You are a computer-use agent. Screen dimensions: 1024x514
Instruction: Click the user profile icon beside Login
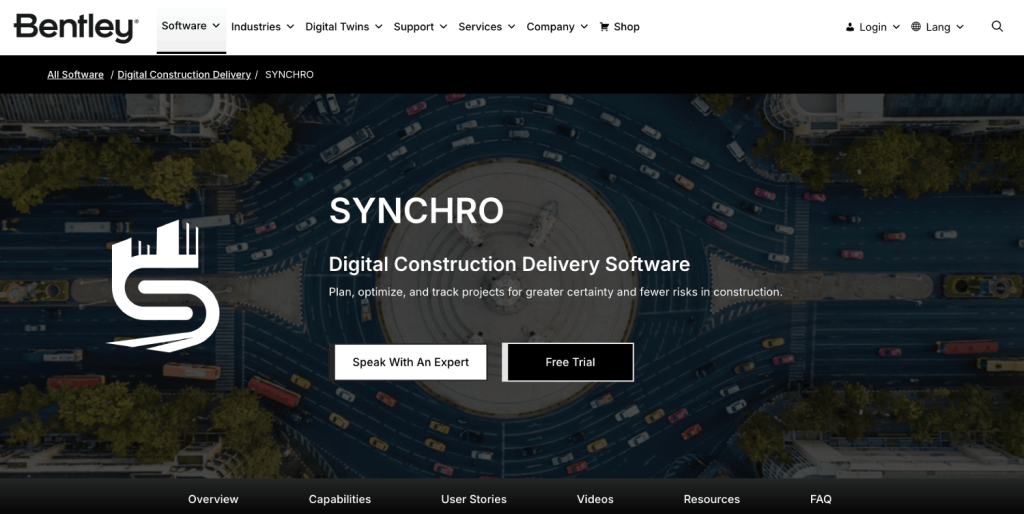pos(850,27)
